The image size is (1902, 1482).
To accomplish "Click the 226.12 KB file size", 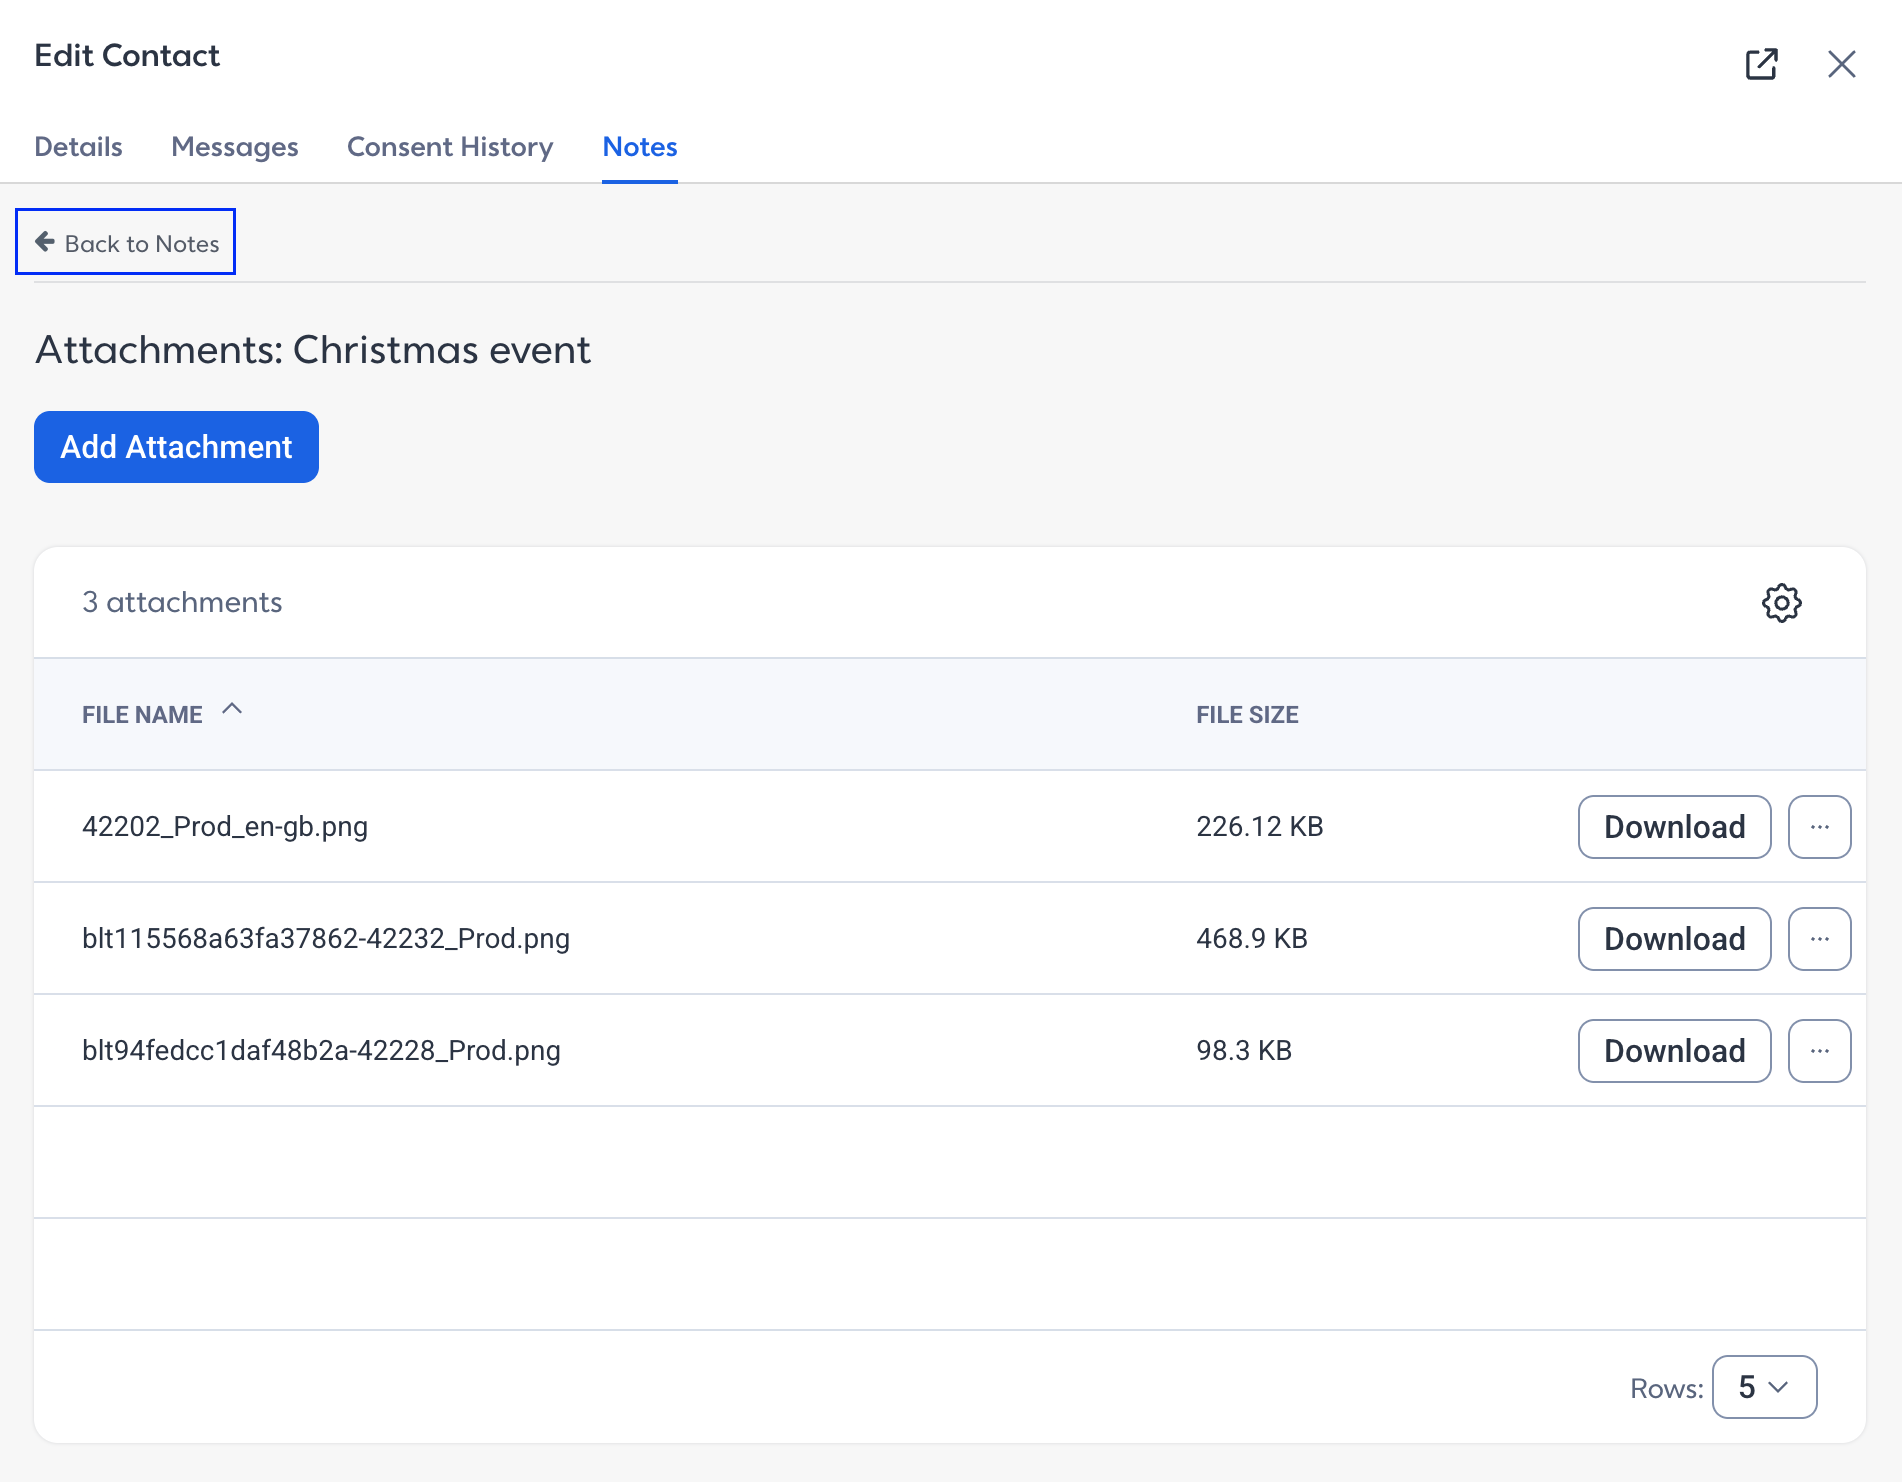I will point(1259,827).
